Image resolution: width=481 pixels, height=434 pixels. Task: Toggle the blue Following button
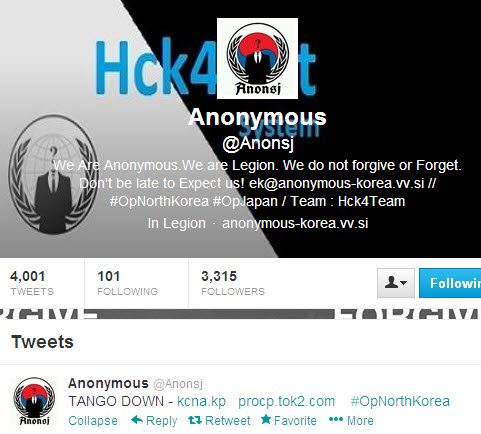tap(450, 283)
